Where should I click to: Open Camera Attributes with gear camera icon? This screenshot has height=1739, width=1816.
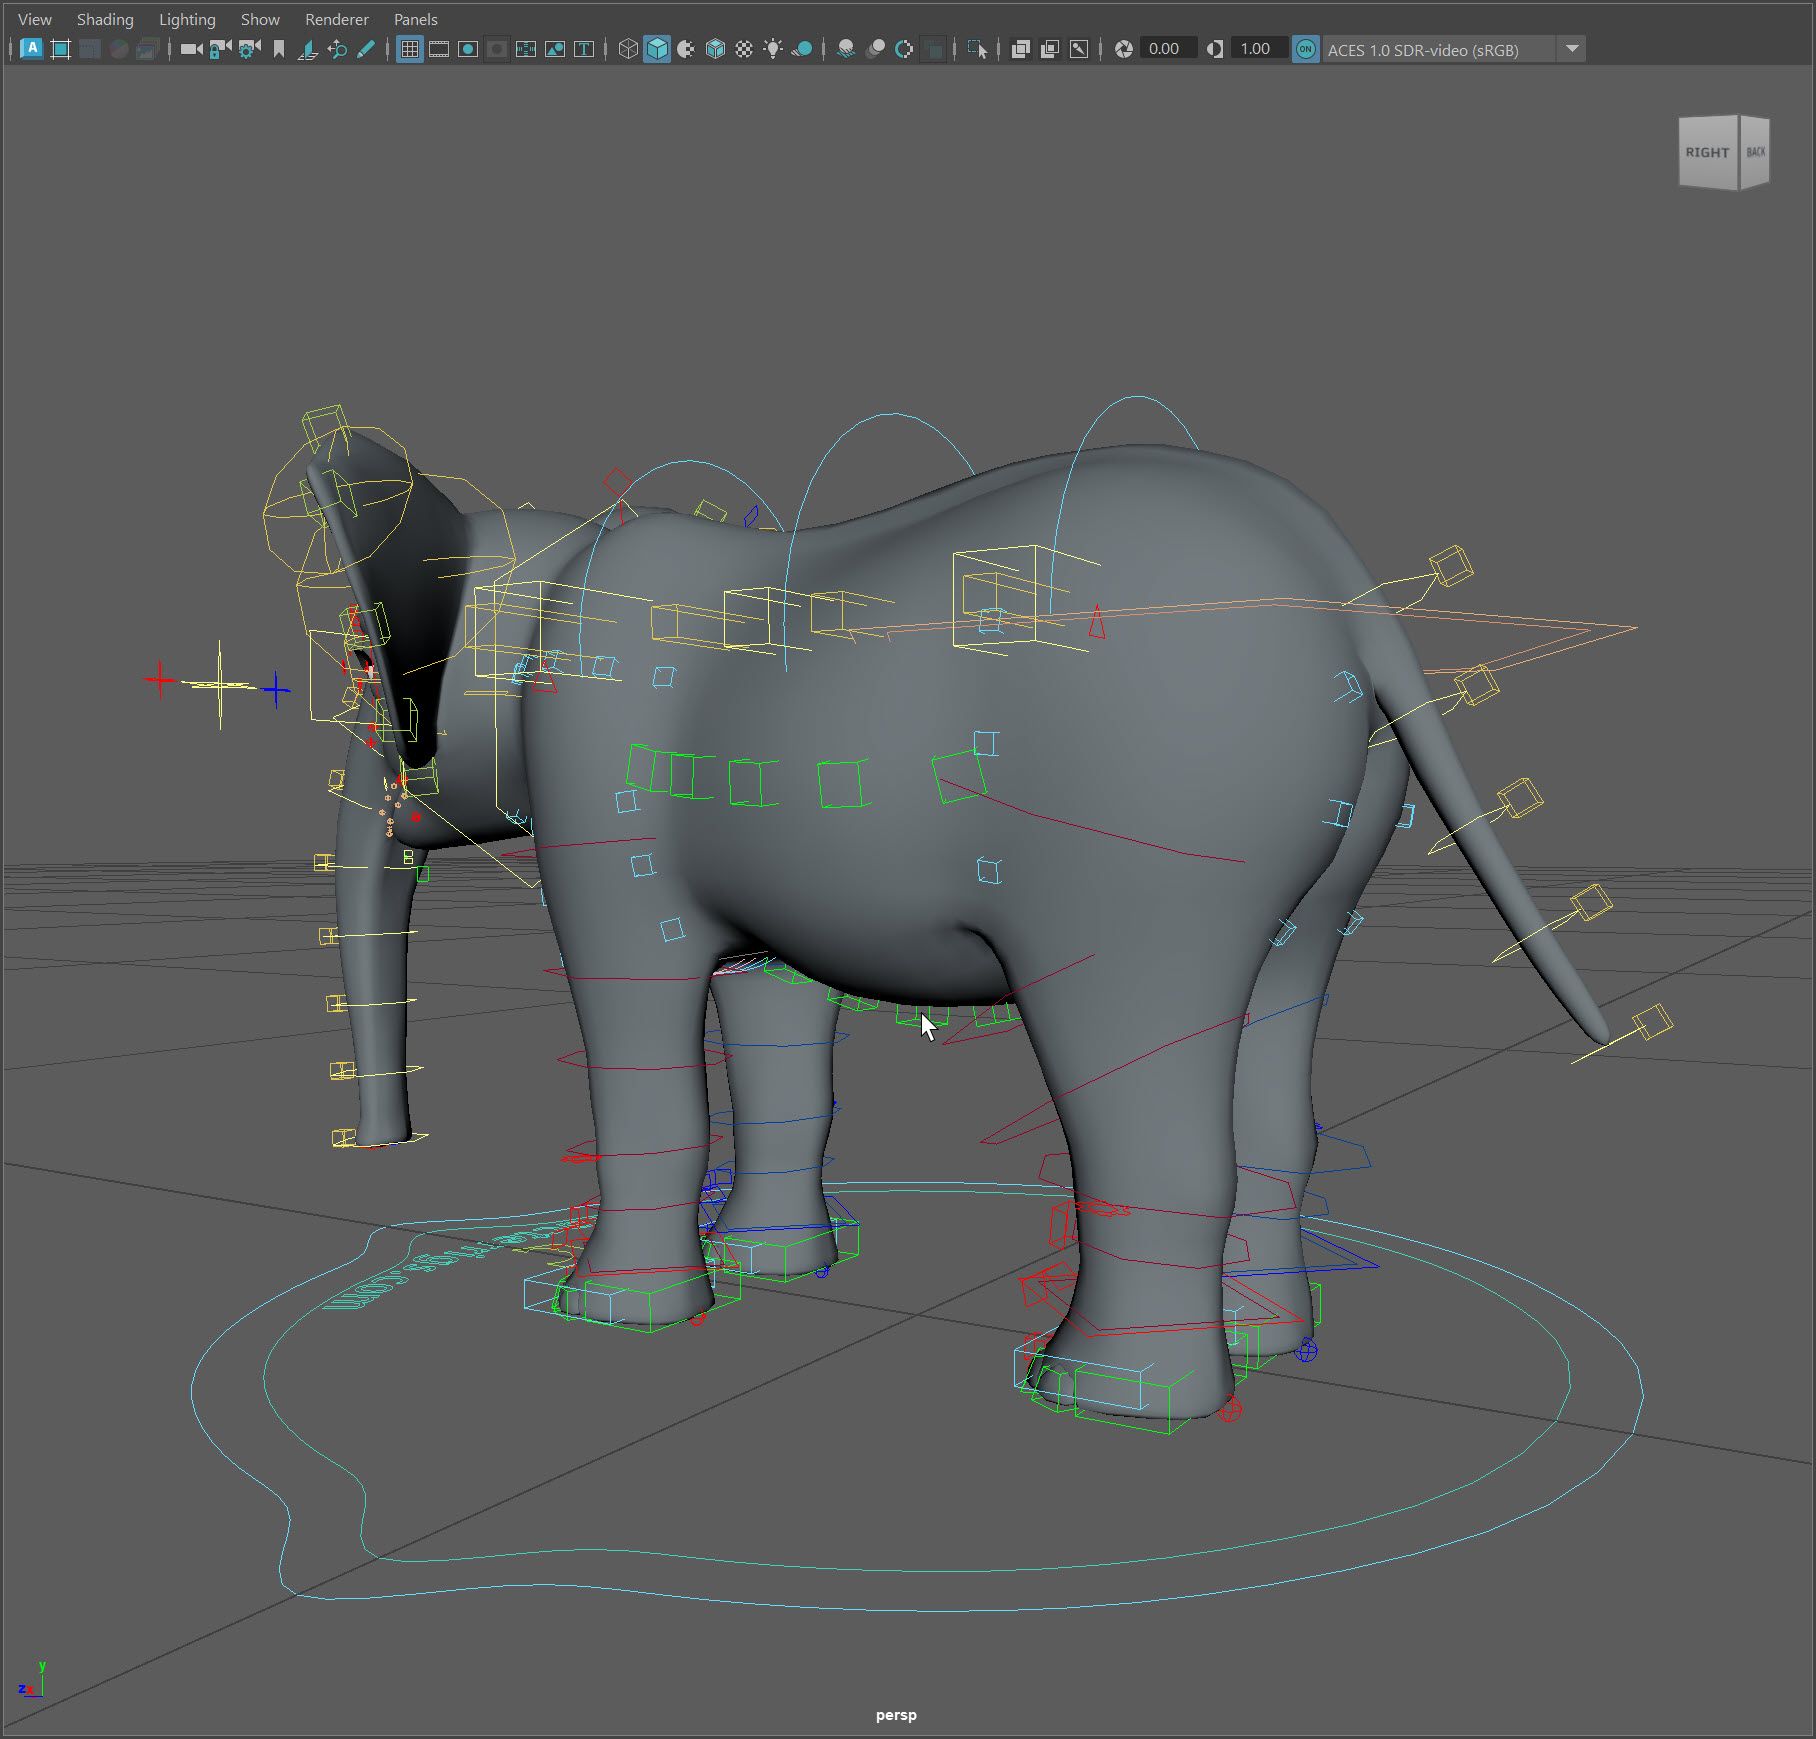[x=249, y=49]
